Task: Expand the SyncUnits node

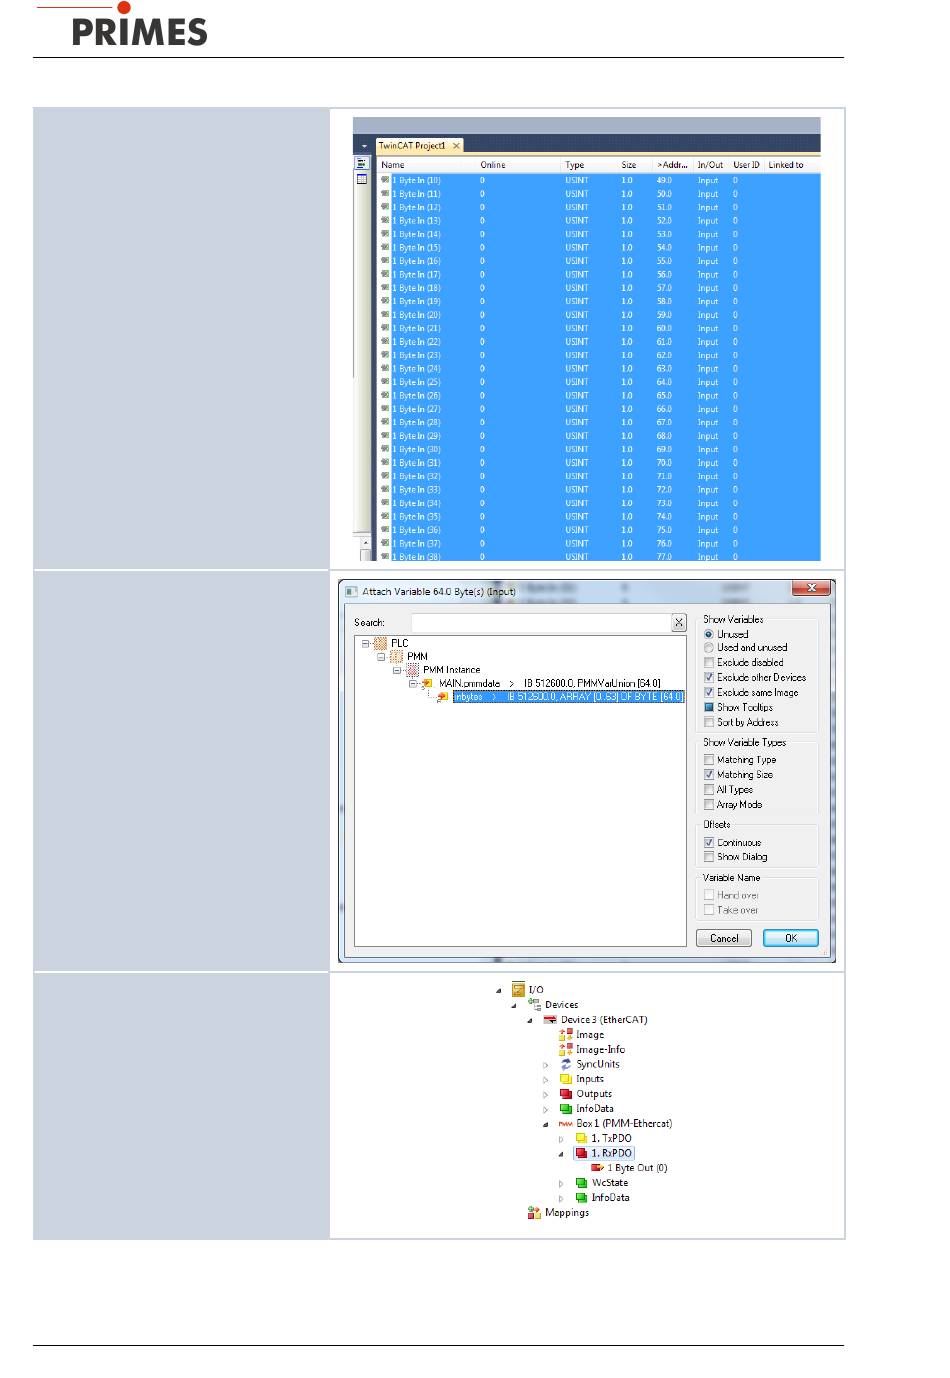Action: click(546, 1065)
